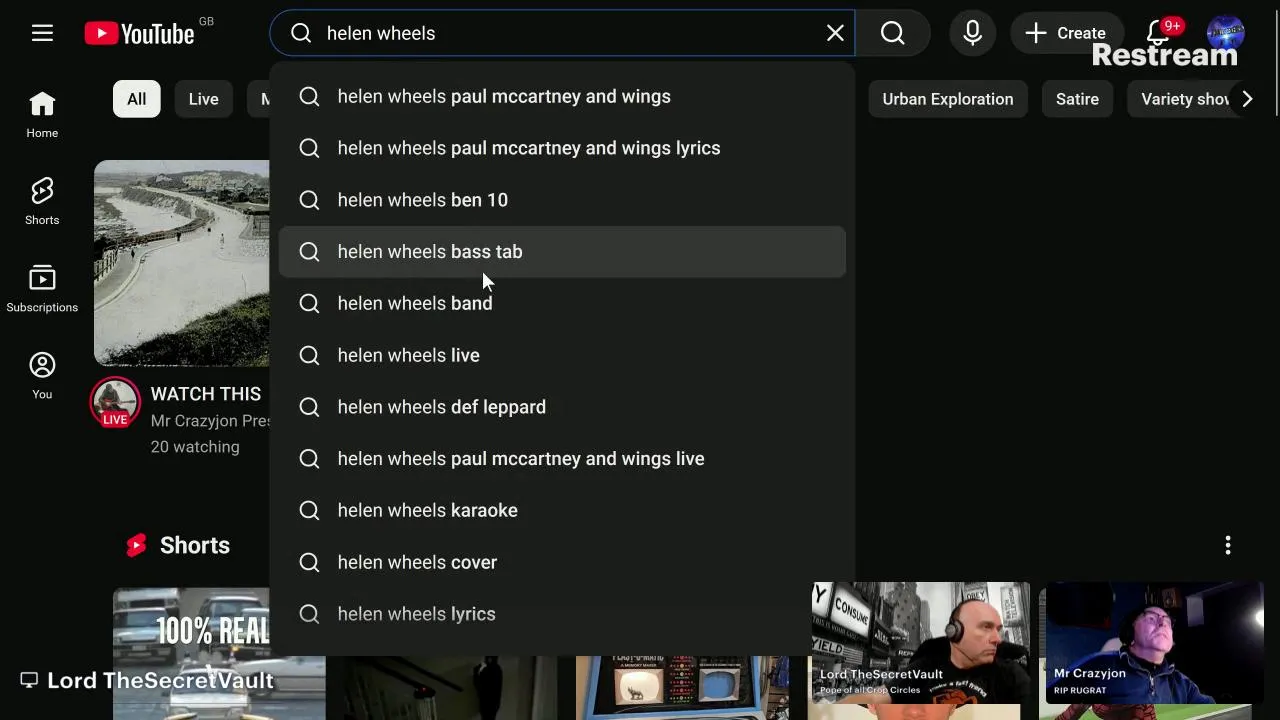
Task: Open the live channel avatar
Action: click(115, 401)
